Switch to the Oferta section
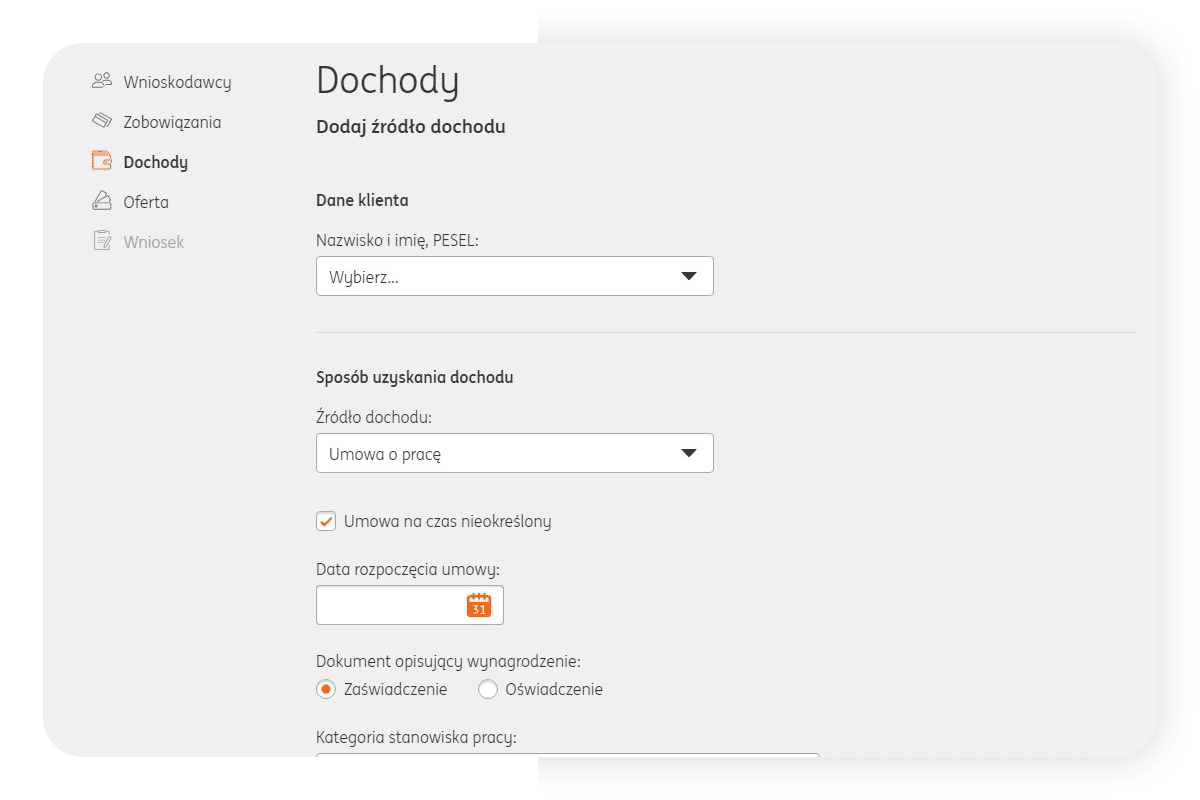Image resolution: width=1200 pixels, height=800 pixels. 146,202
